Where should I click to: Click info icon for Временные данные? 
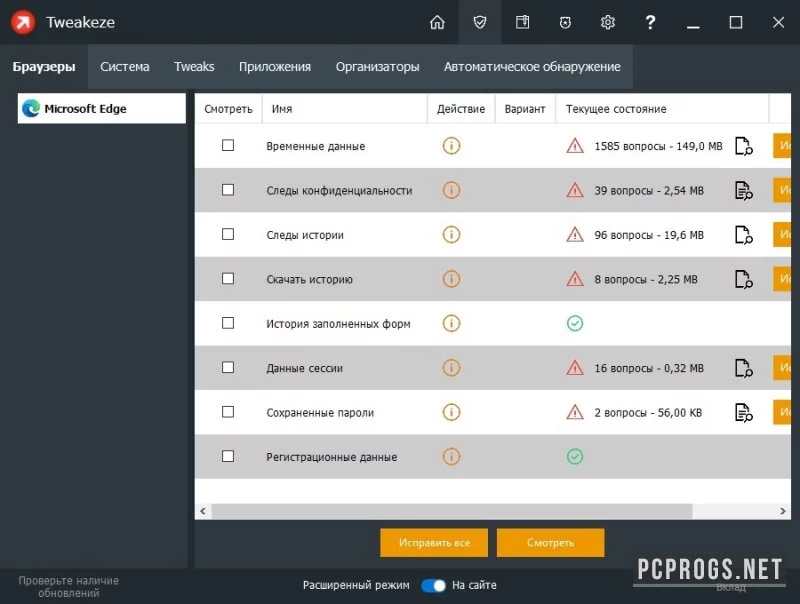pos(451,146)
